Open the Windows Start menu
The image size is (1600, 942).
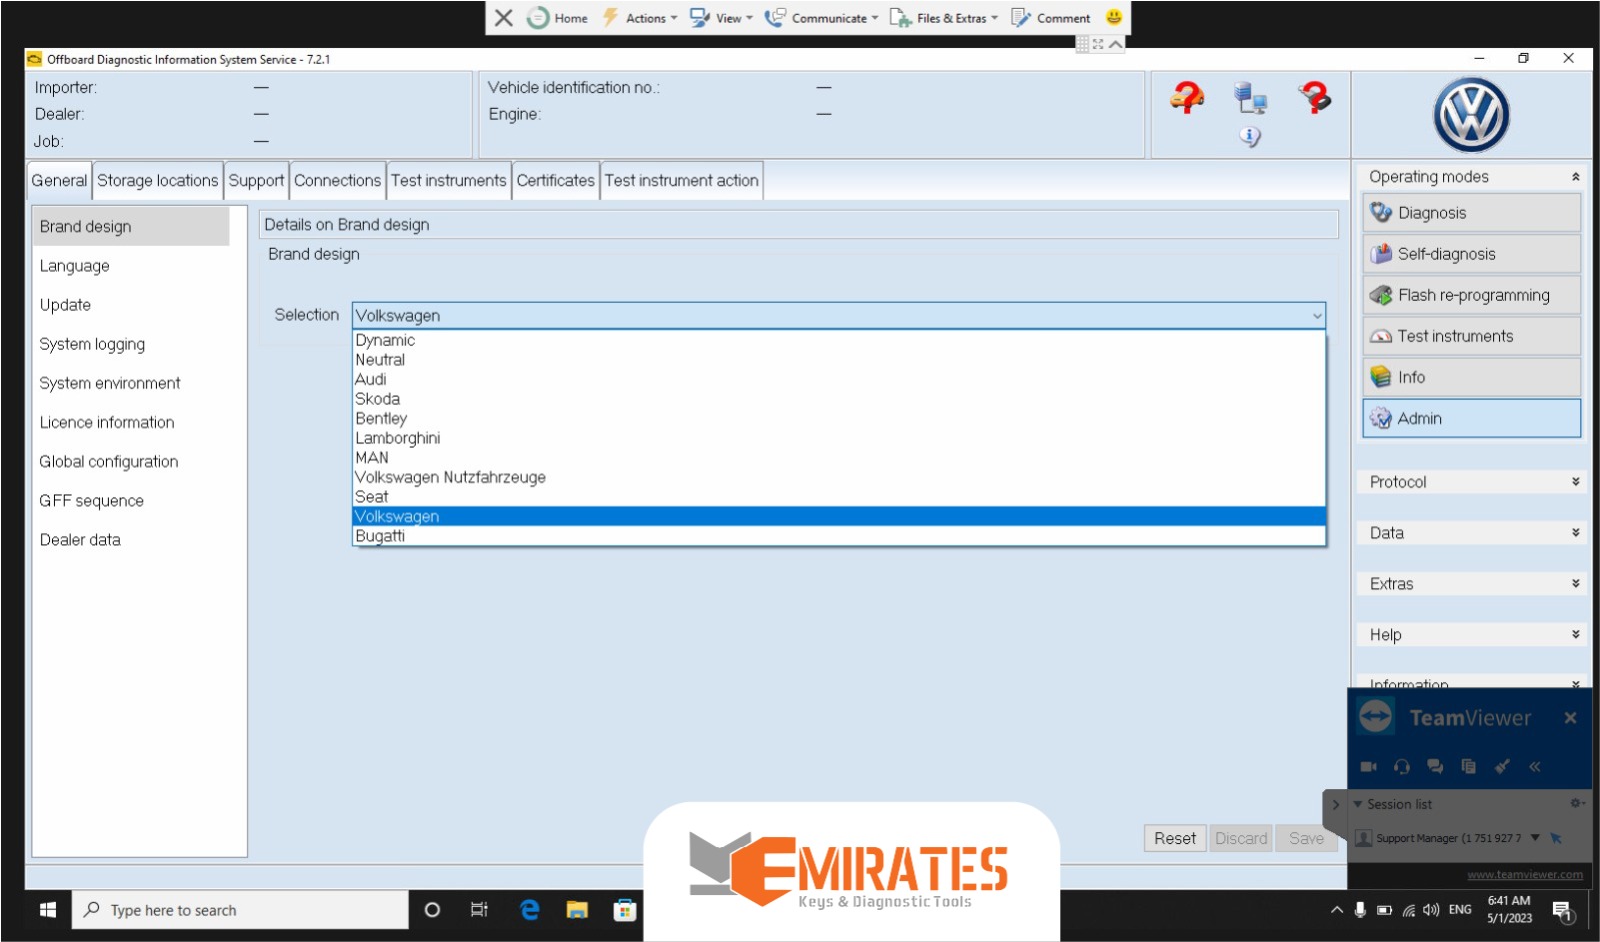(x=47, y=910)
